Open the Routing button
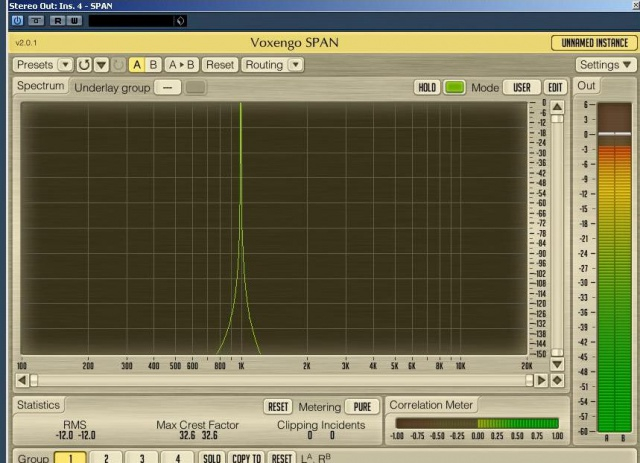The image size is (640, 463). [x=264, y=65]
